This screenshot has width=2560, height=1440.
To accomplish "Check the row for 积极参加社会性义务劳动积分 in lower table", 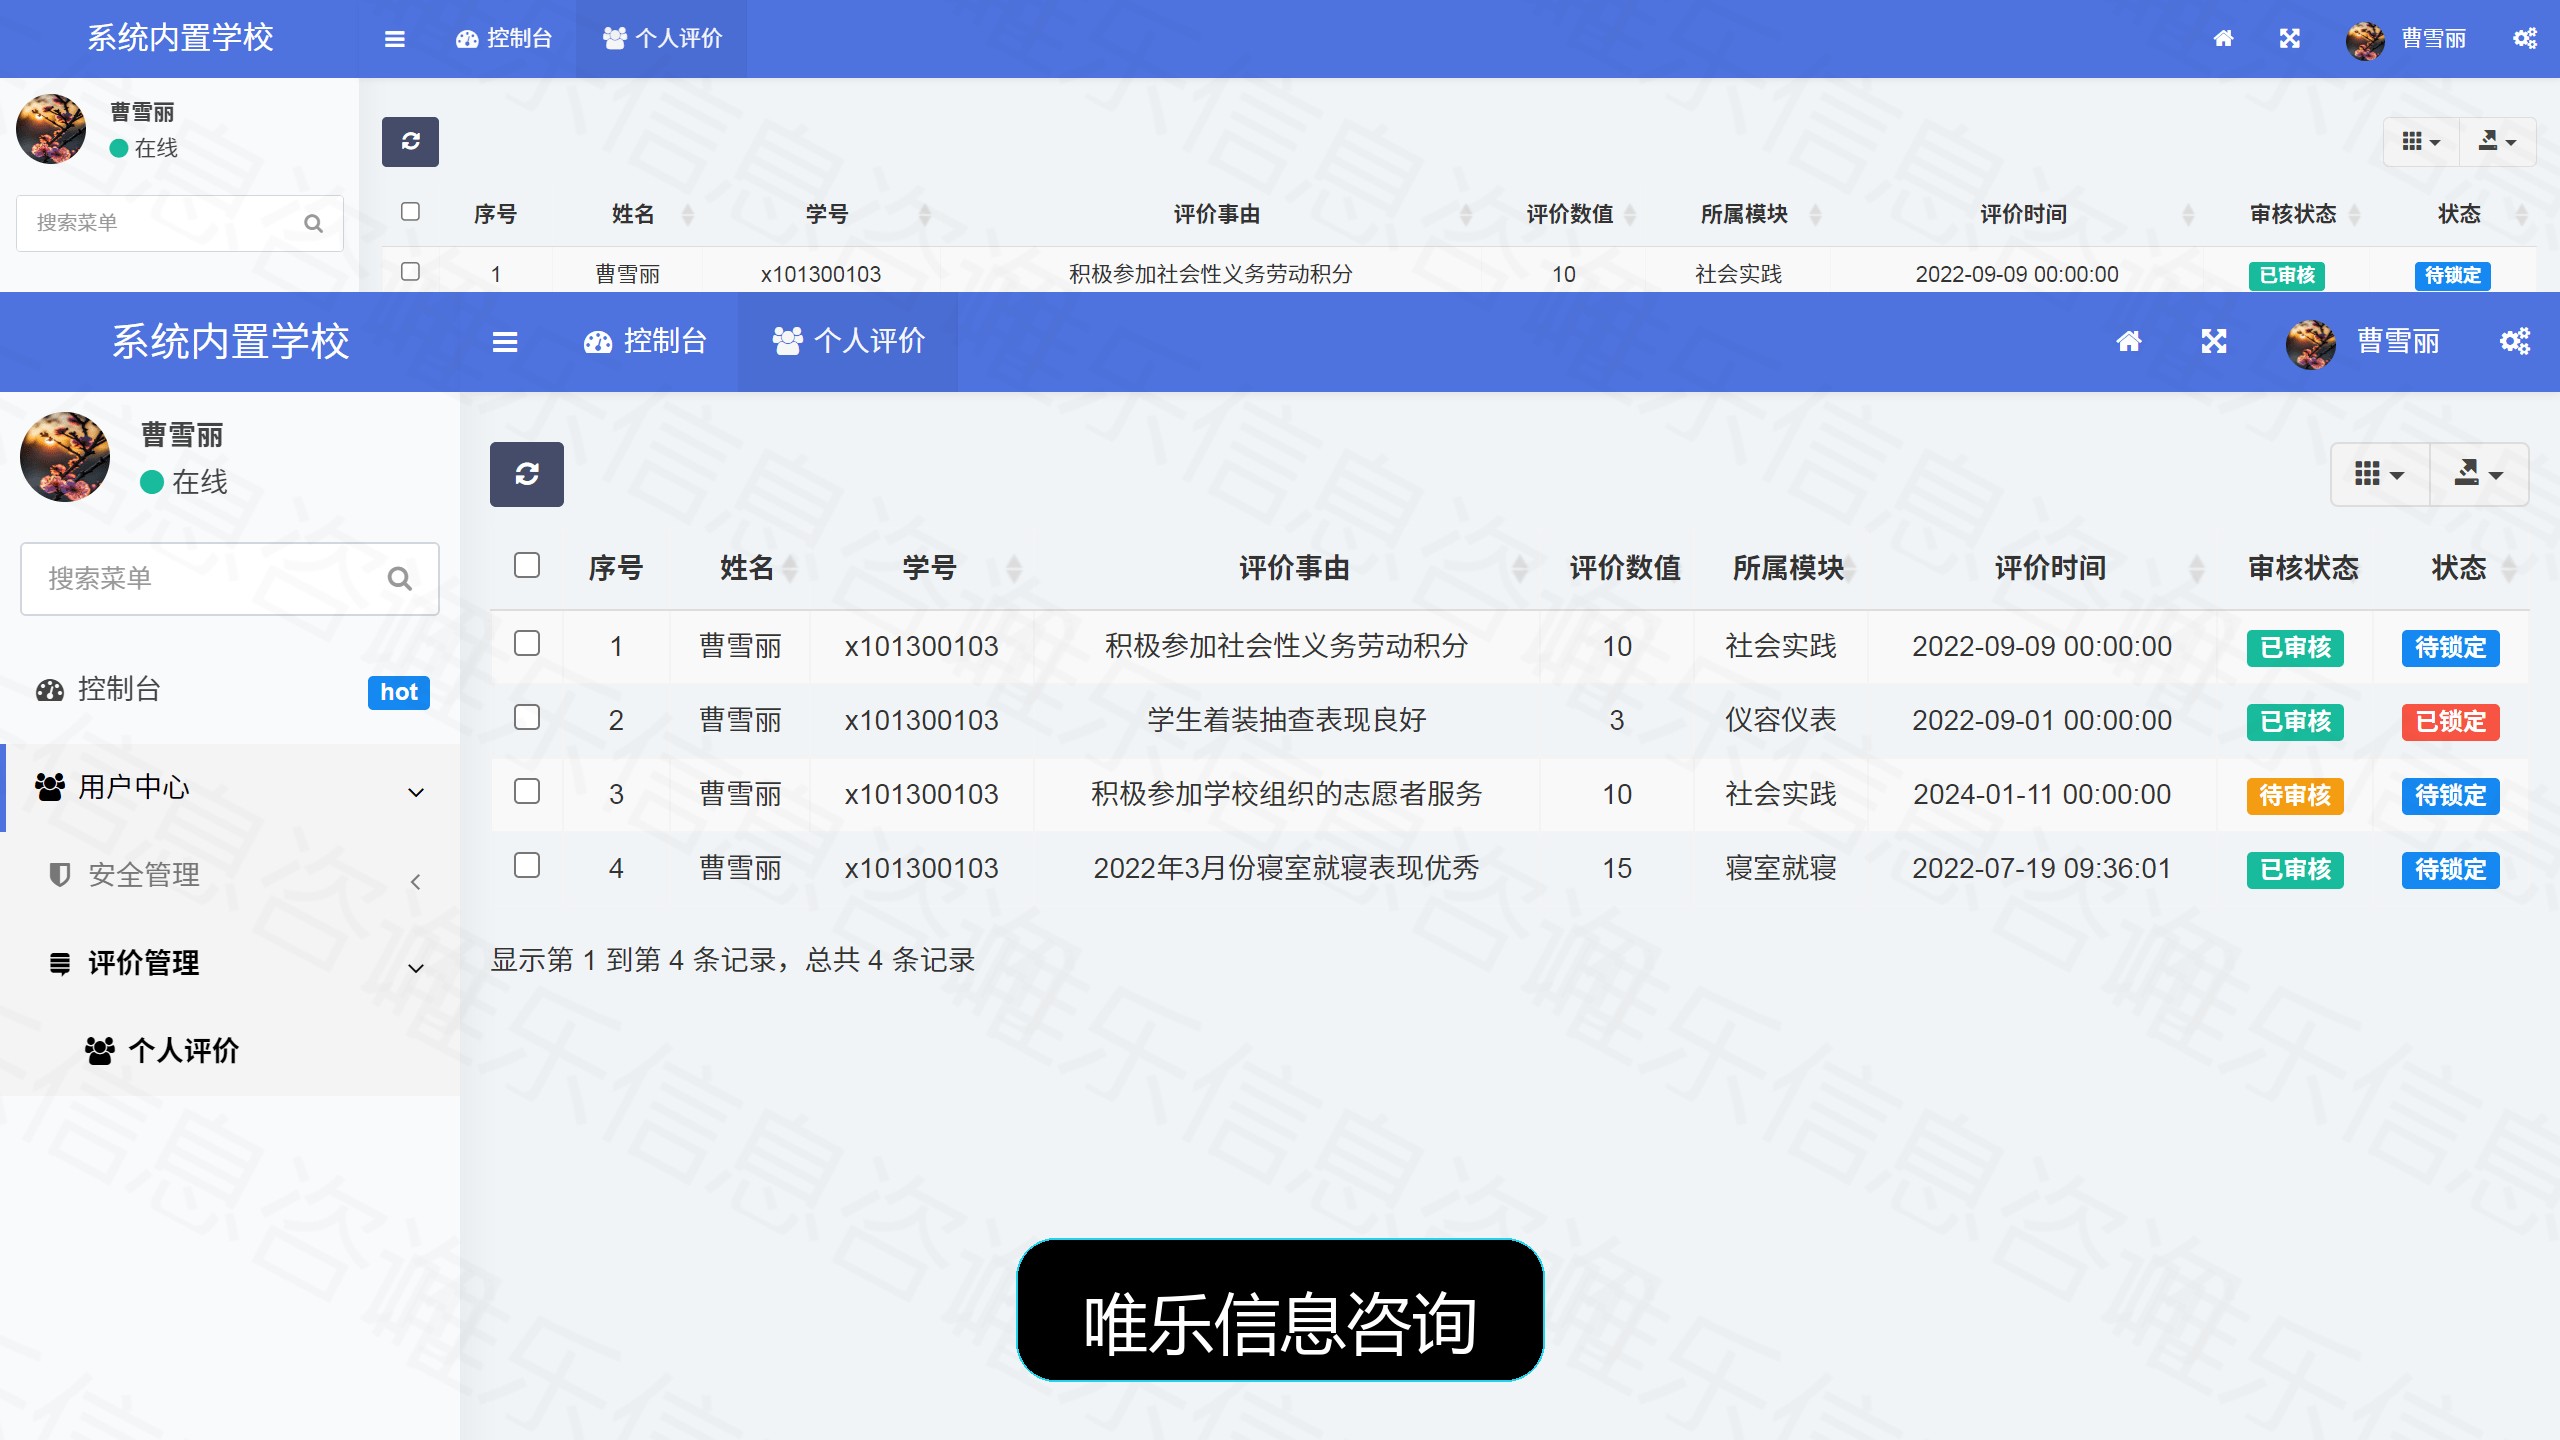I will pyautogui.click(x=527, y=643).
